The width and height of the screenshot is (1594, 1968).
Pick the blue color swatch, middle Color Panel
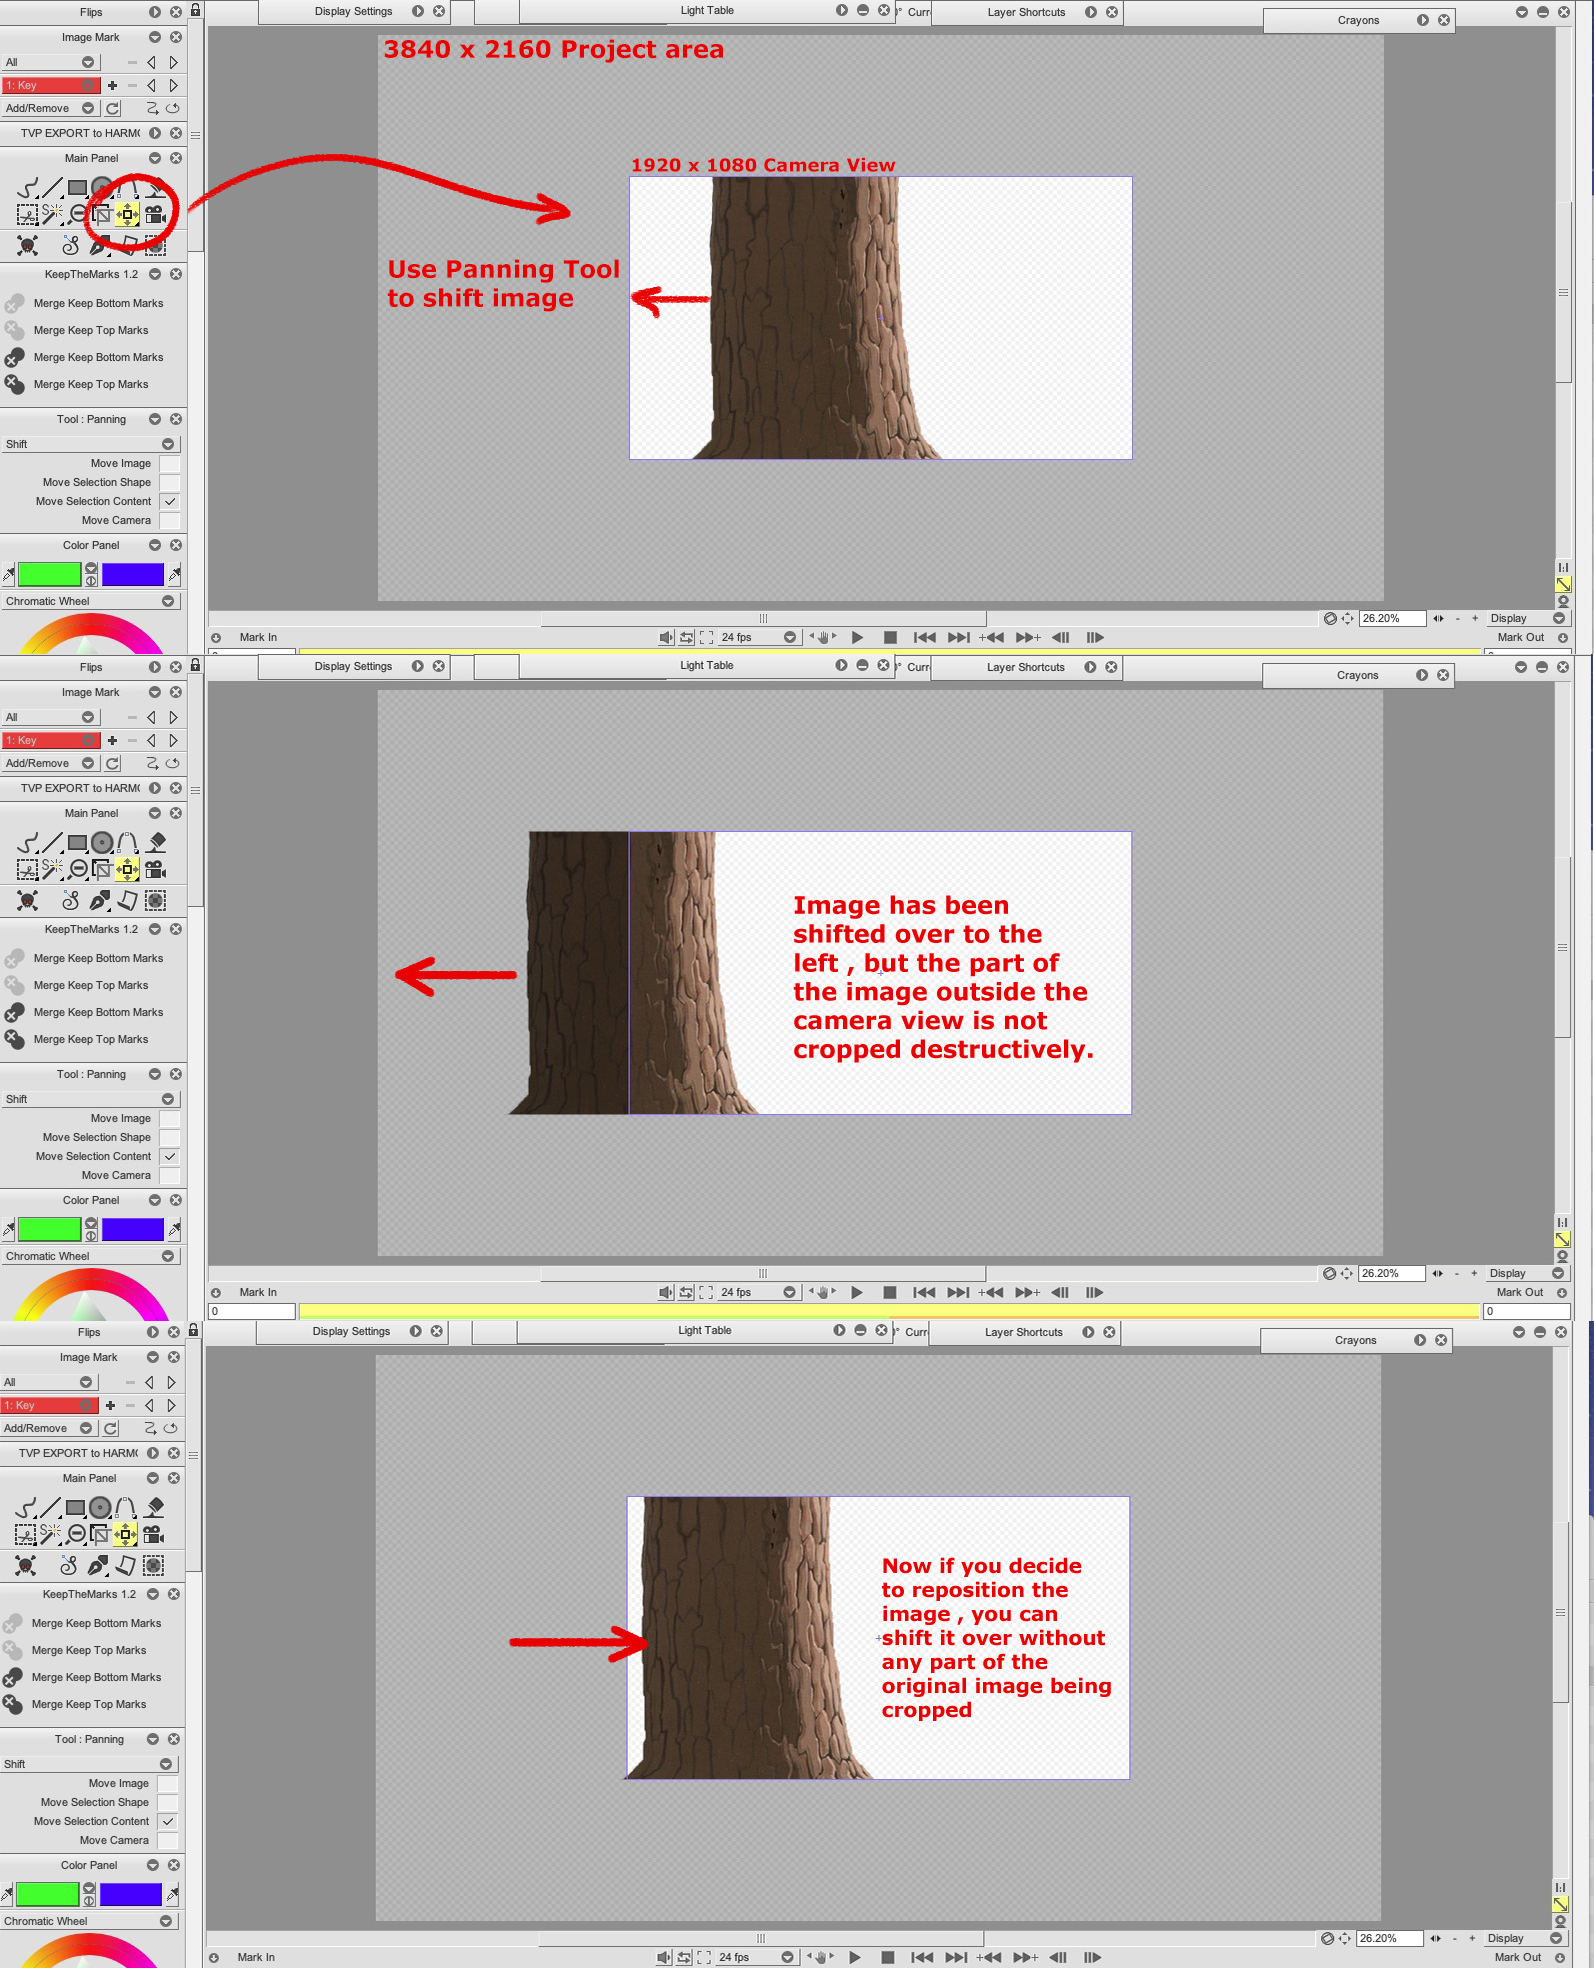133,1229
